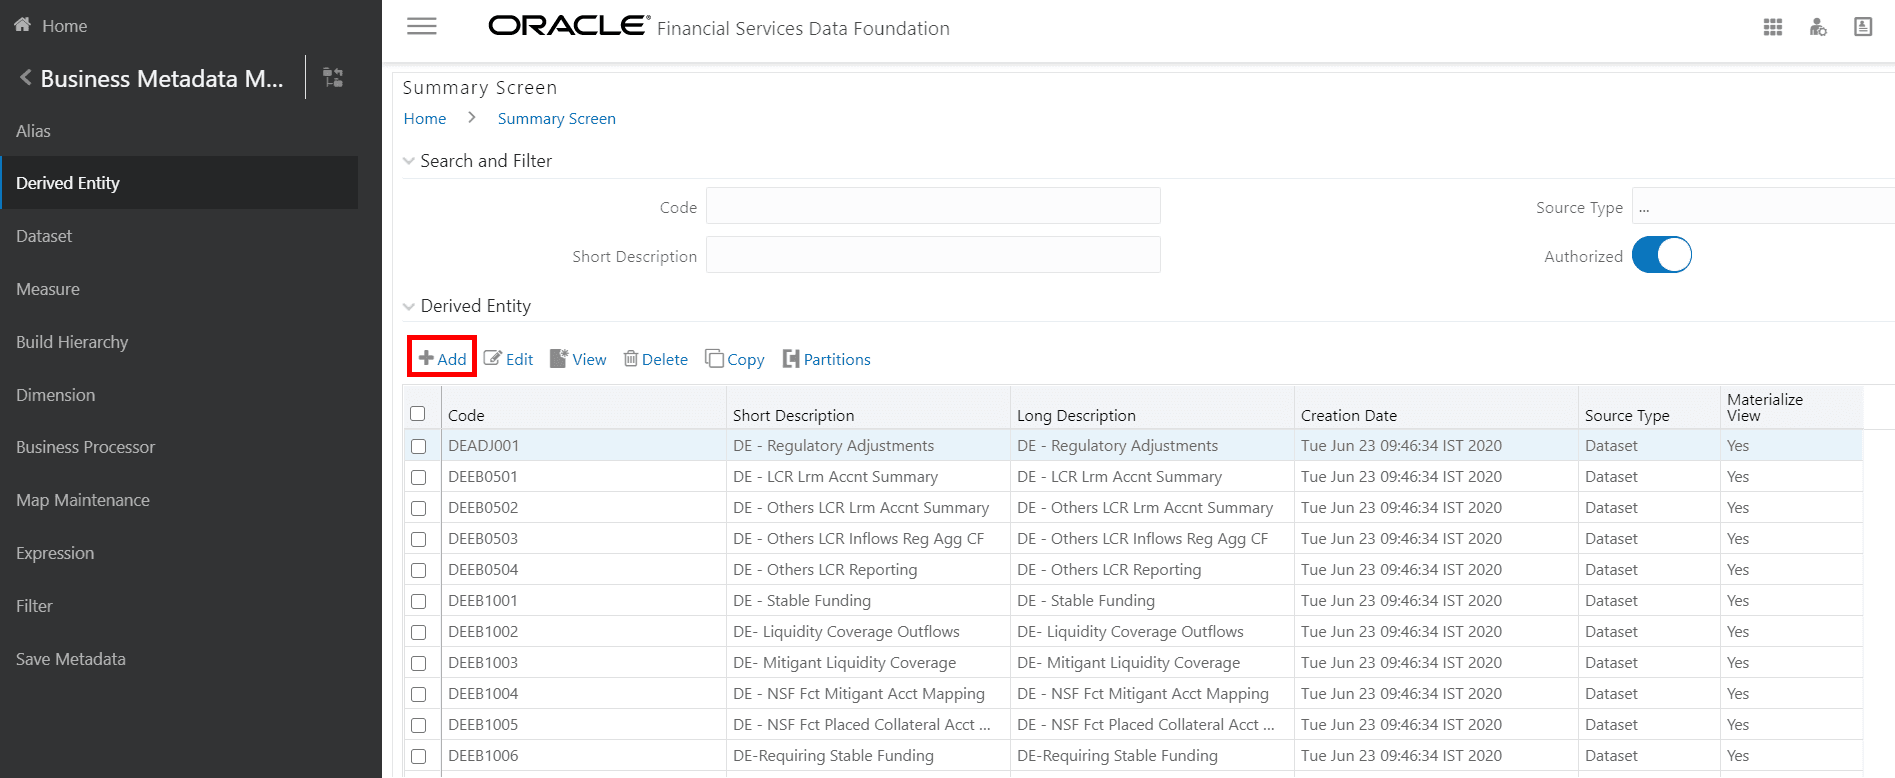Toggle the Authorized switch
The image size is (1895, 778).
click(x=1662, y=255)
